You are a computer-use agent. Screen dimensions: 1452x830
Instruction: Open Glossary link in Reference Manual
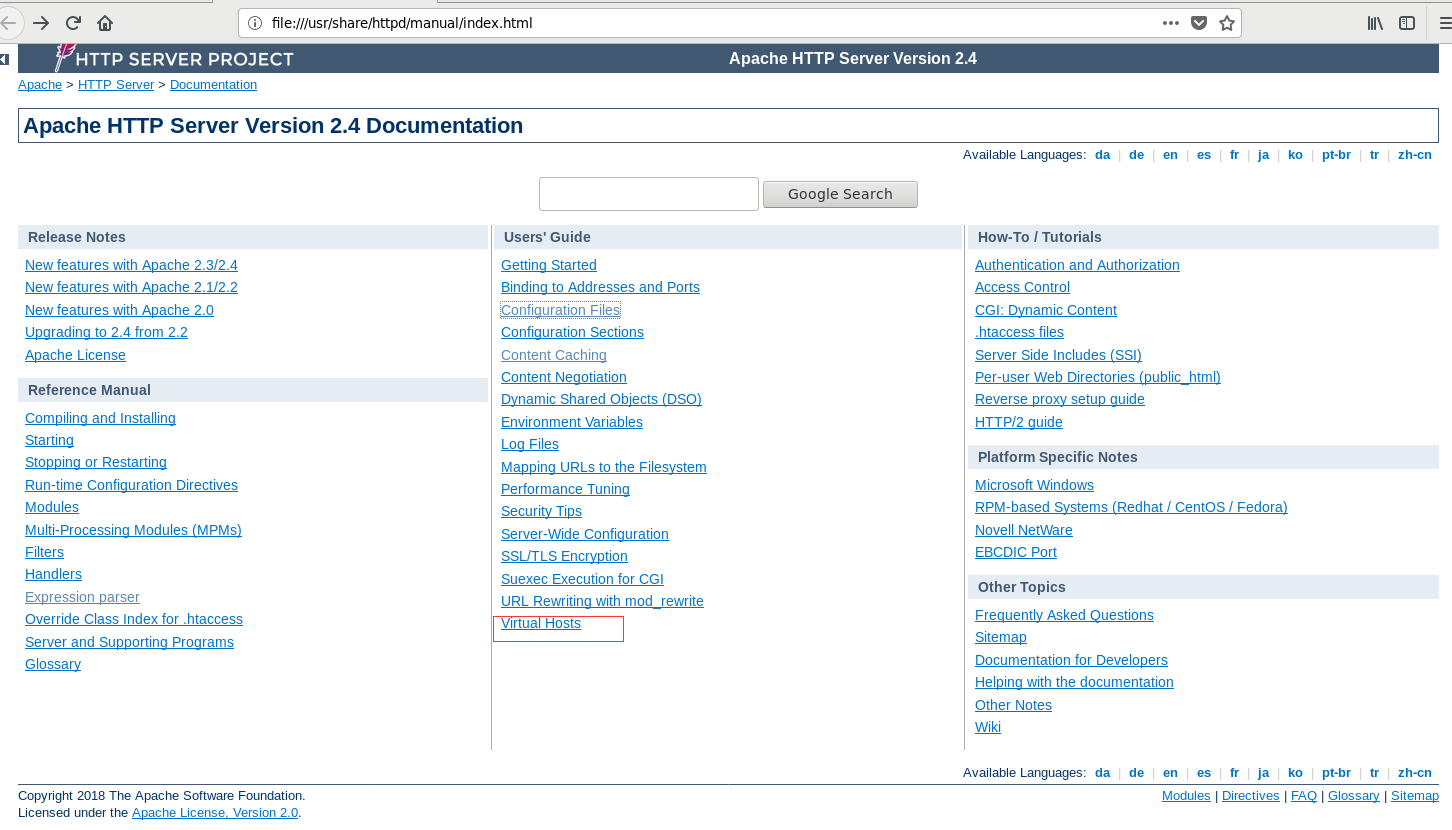[53, 664]
